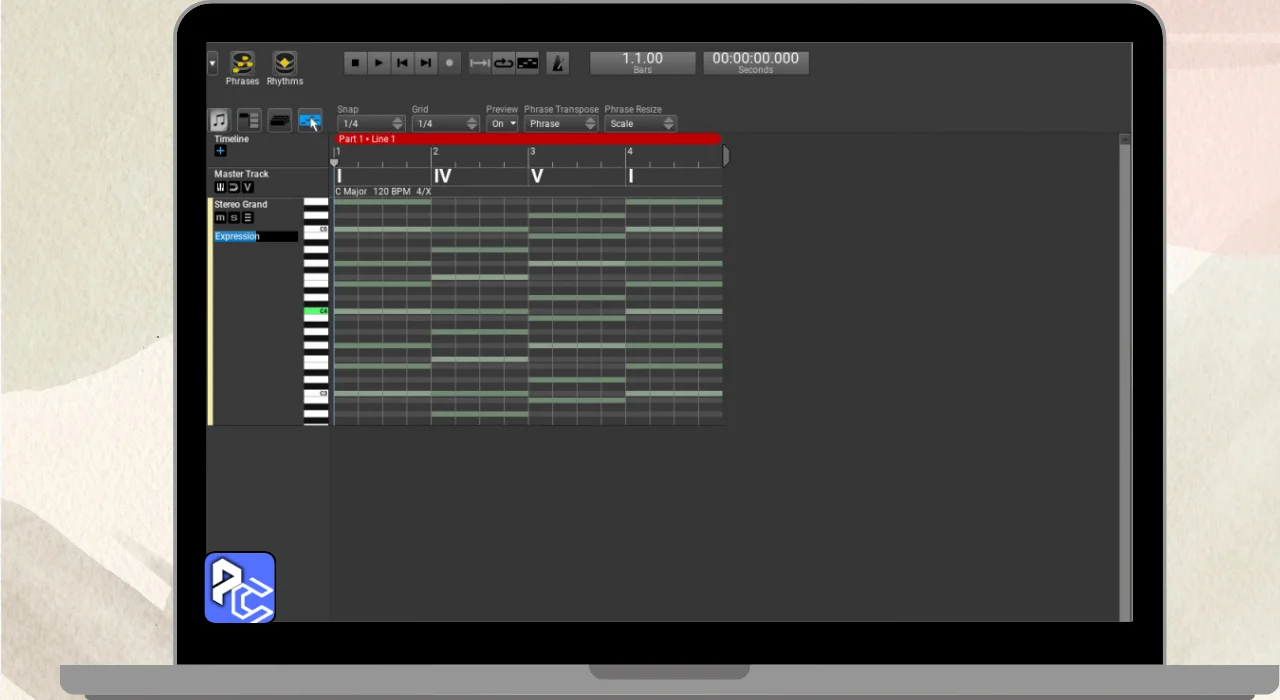Image resolution: width=1280 pixels, height=700 pixels.
Task: Click the highlighted C4 piano key
Action: (x=316, y=311)
